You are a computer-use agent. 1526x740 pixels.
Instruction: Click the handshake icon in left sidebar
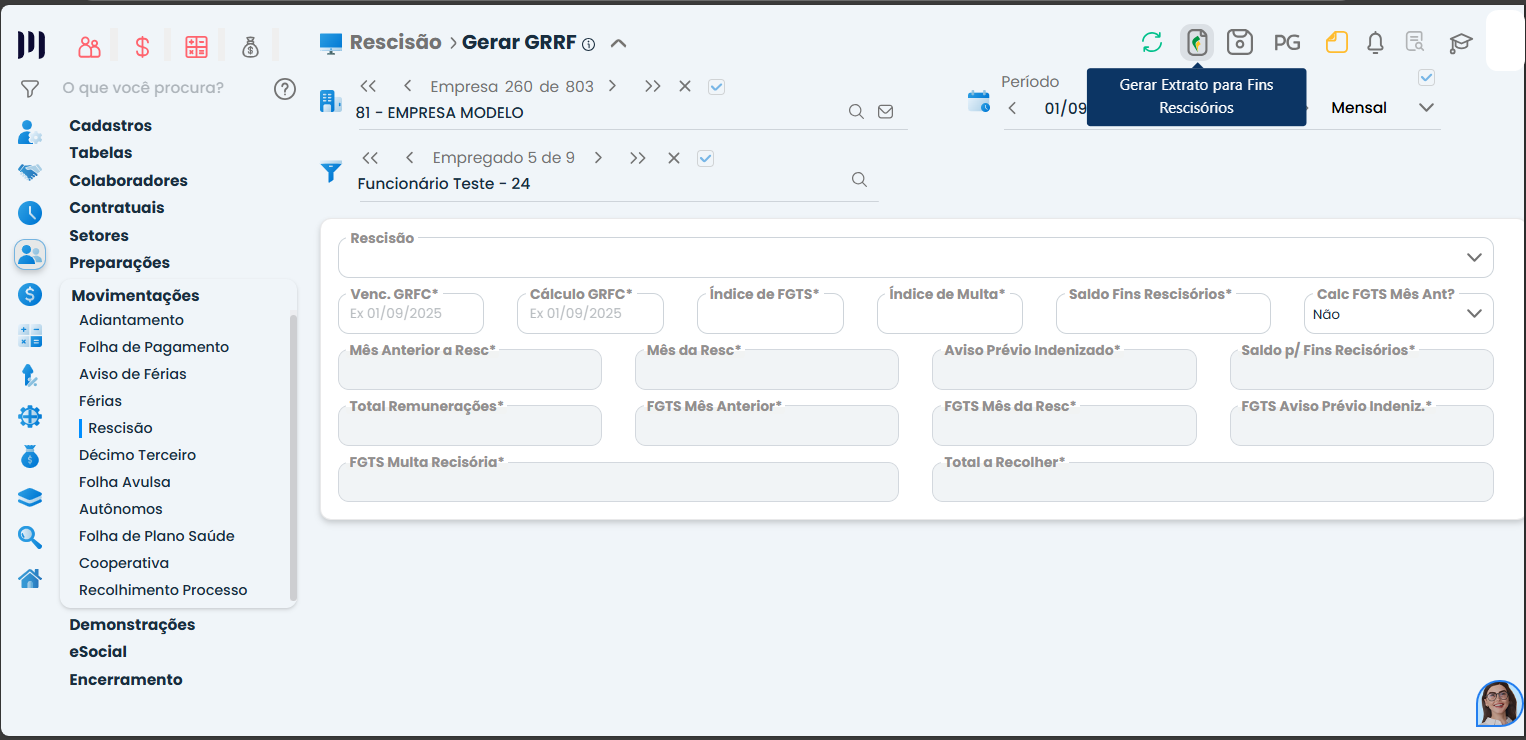coord(30,172)
